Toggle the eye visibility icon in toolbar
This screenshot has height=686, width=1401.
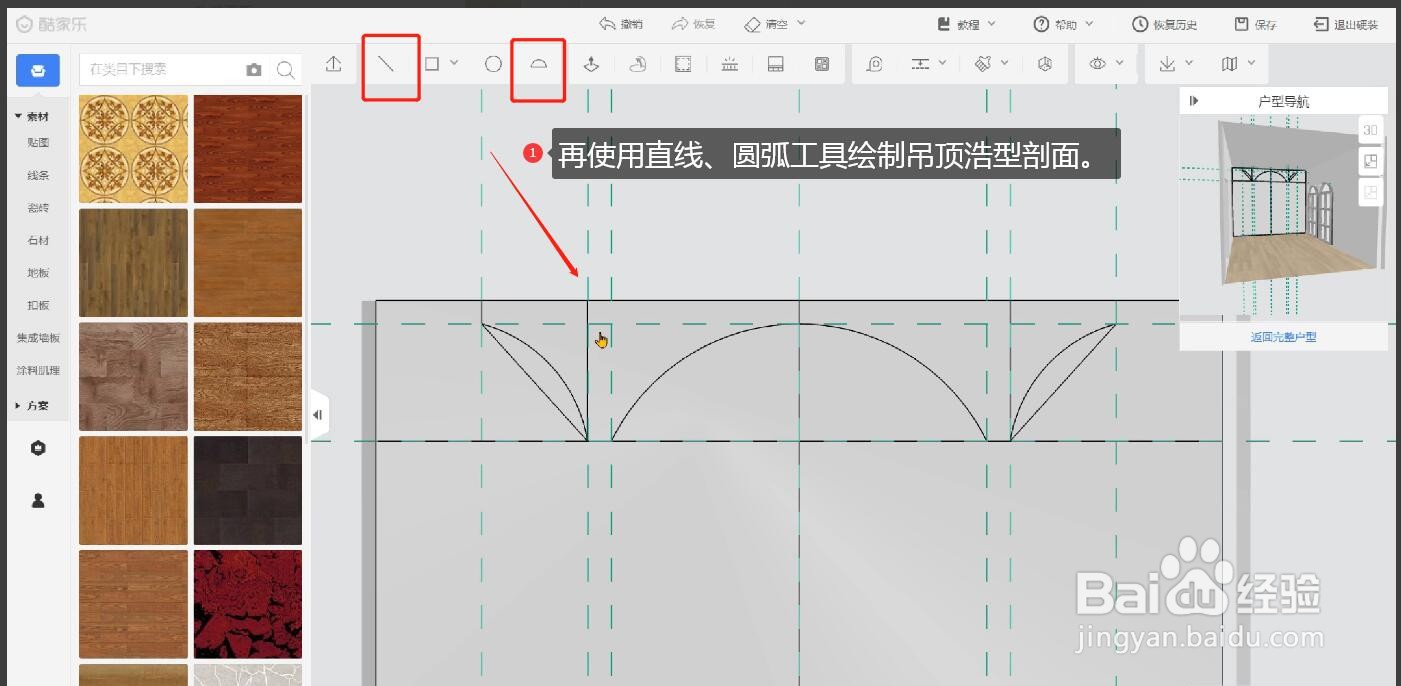click(x=1098, y=64)
